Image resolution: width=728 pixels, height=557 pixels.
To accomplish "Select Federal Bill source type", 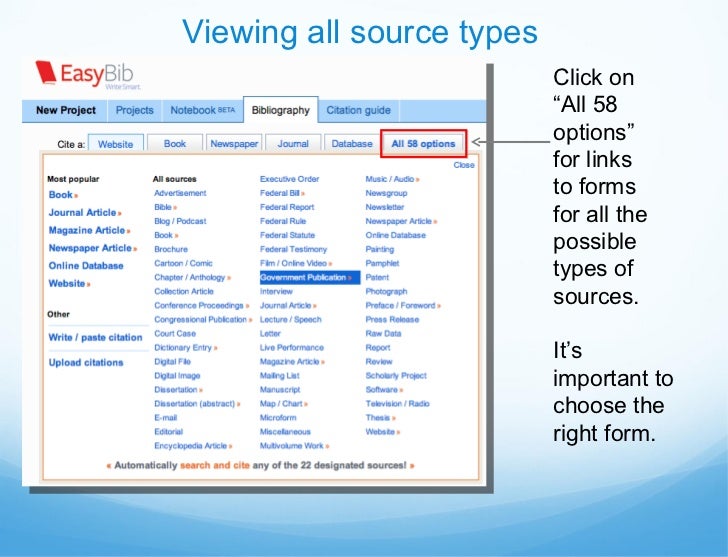I will [282, 193].
